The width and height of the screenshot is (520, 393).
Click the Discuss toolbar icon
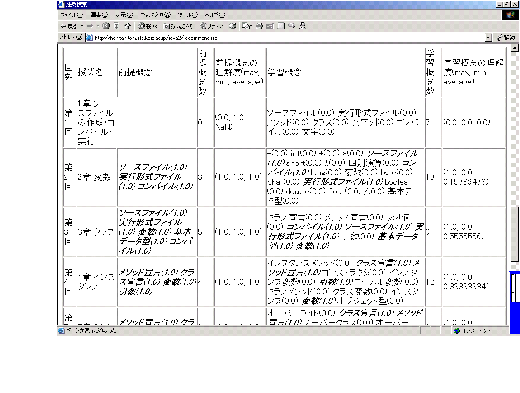[281, 26]
